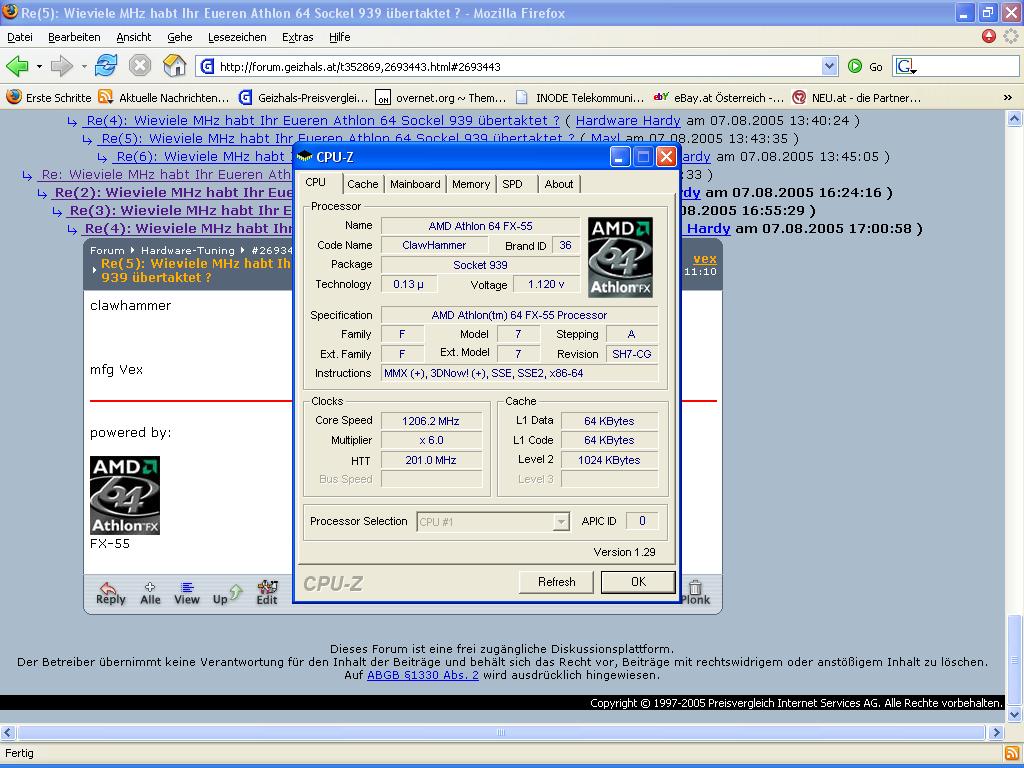Click the green Go button icon

(x=854, y=66)
